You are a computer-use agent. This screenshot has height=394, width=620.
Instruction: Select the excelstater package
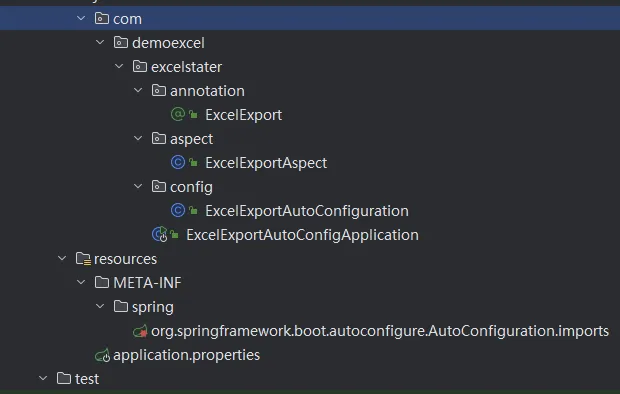click(186, 67)
